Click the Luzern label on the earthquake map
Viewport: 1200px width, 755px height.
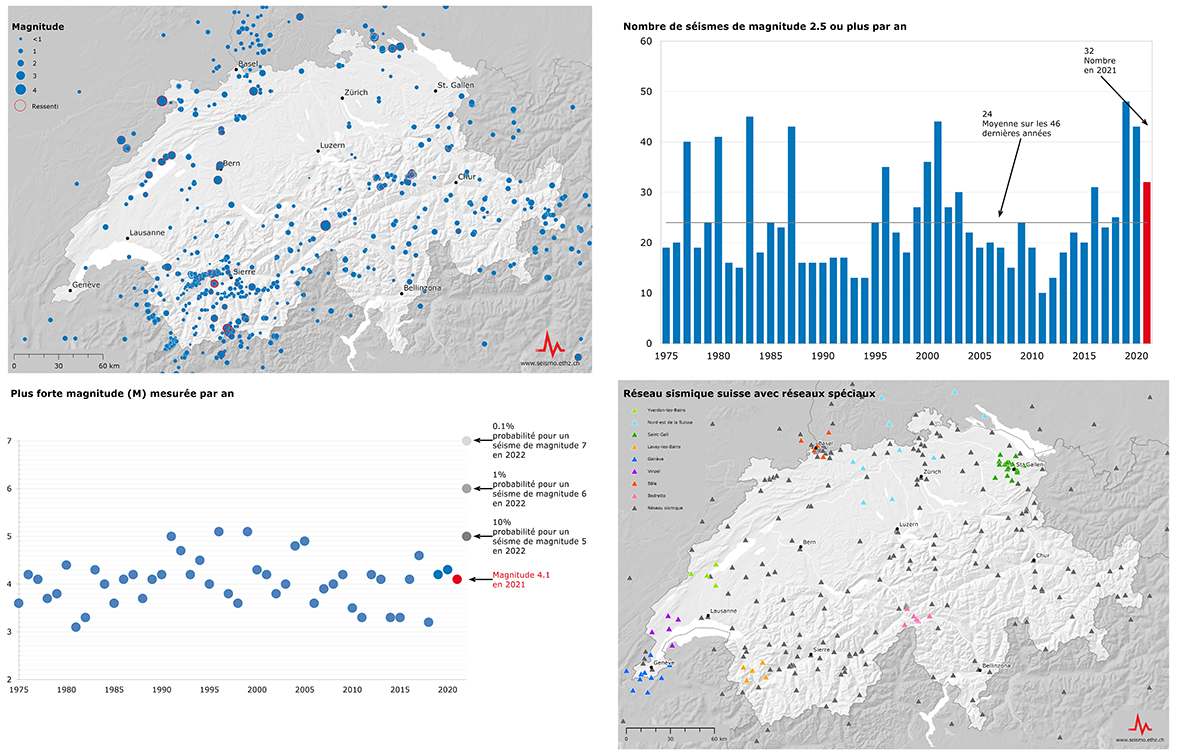click(332, 145)
